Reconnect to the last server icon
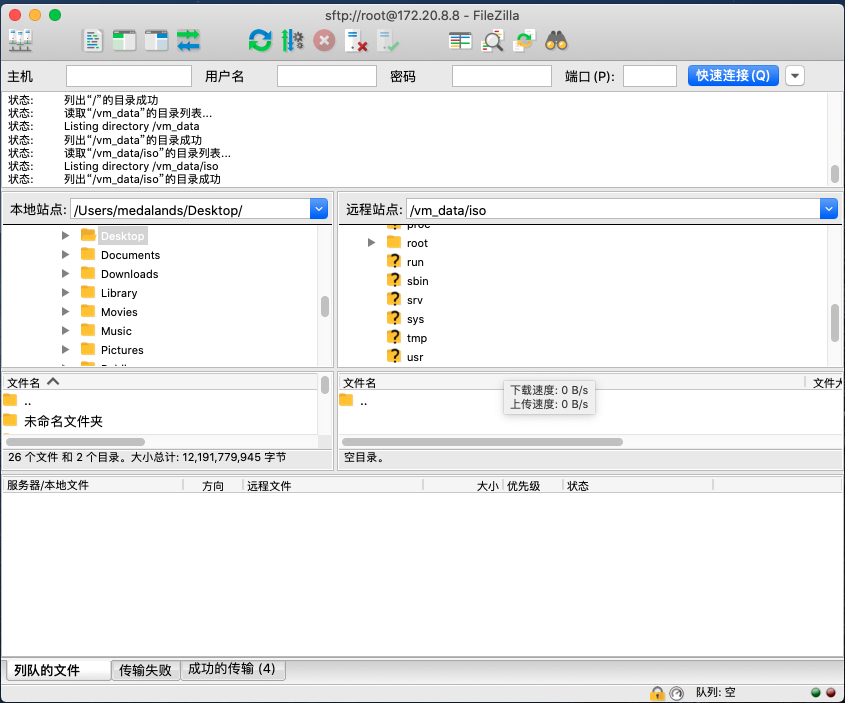This screenshot has height=703, width=845. [x=388, y=41]
